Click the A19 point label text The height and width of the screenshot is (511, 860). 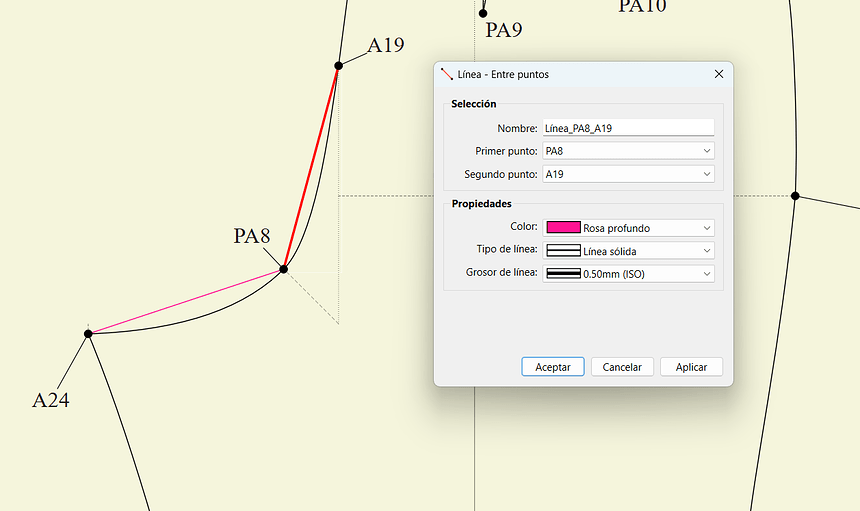click(x=386, y=45)
